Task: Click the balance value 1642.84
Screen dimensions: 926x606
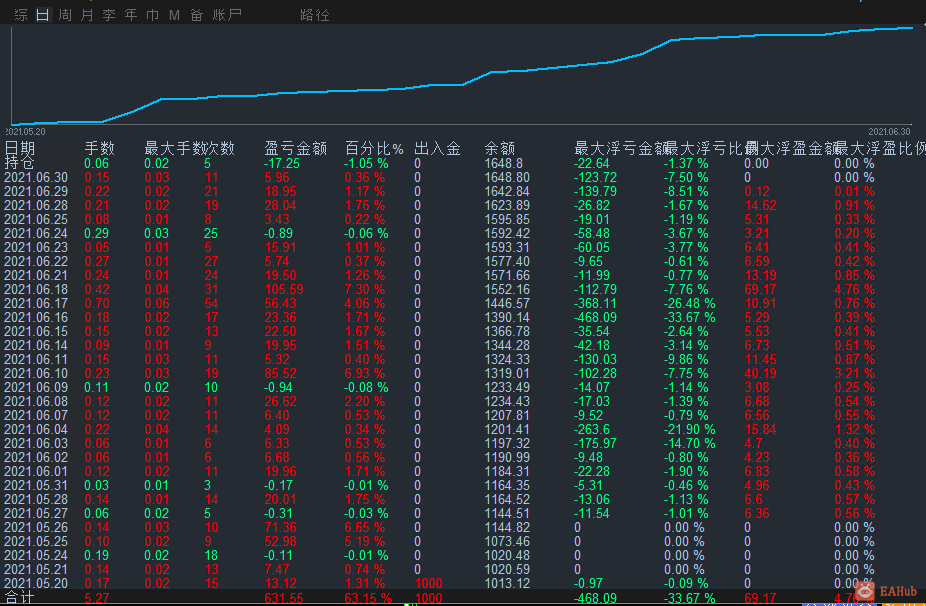Action: [x=507, y=191]
